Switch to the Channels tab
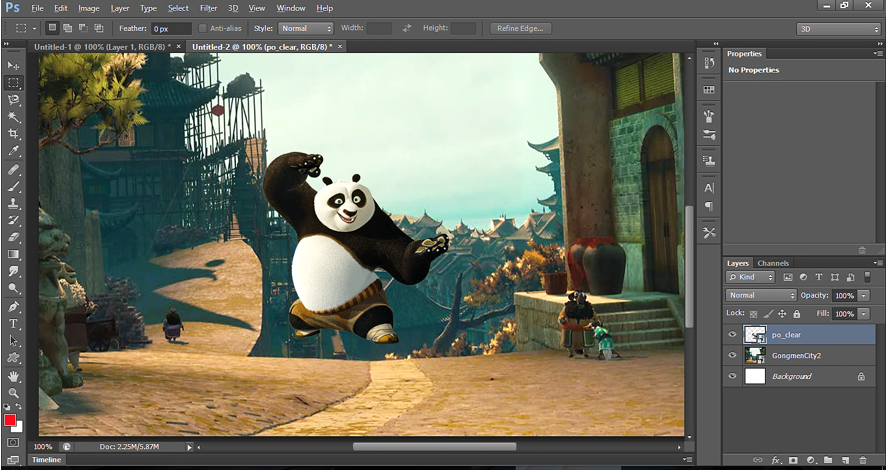Image resolution: width=887 pixels, height=470 pixels. pyautogui.click(x=773, y=263)
